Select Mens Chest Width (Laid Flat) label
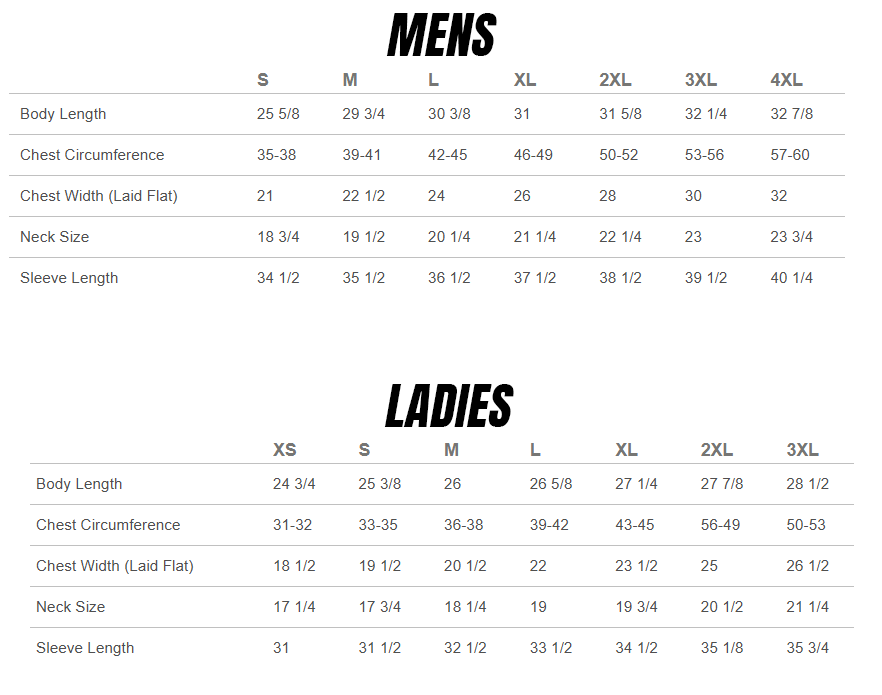This screenshot has height=695, width=882. pos(99,196)
